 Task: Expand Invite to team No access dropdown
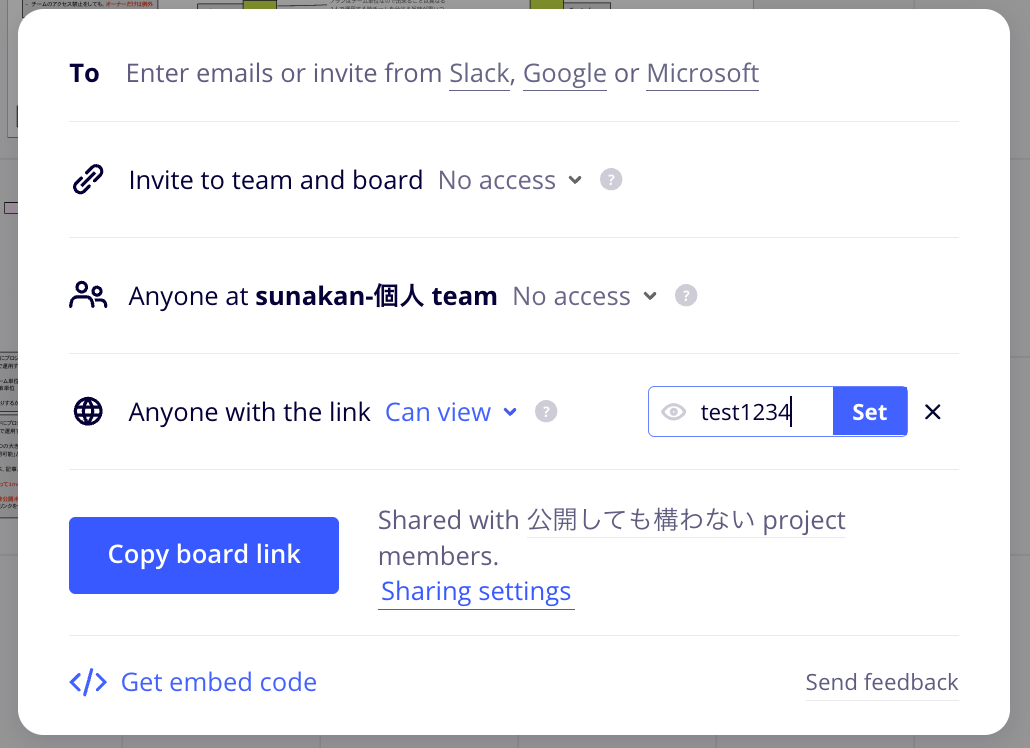coord(510,180)
